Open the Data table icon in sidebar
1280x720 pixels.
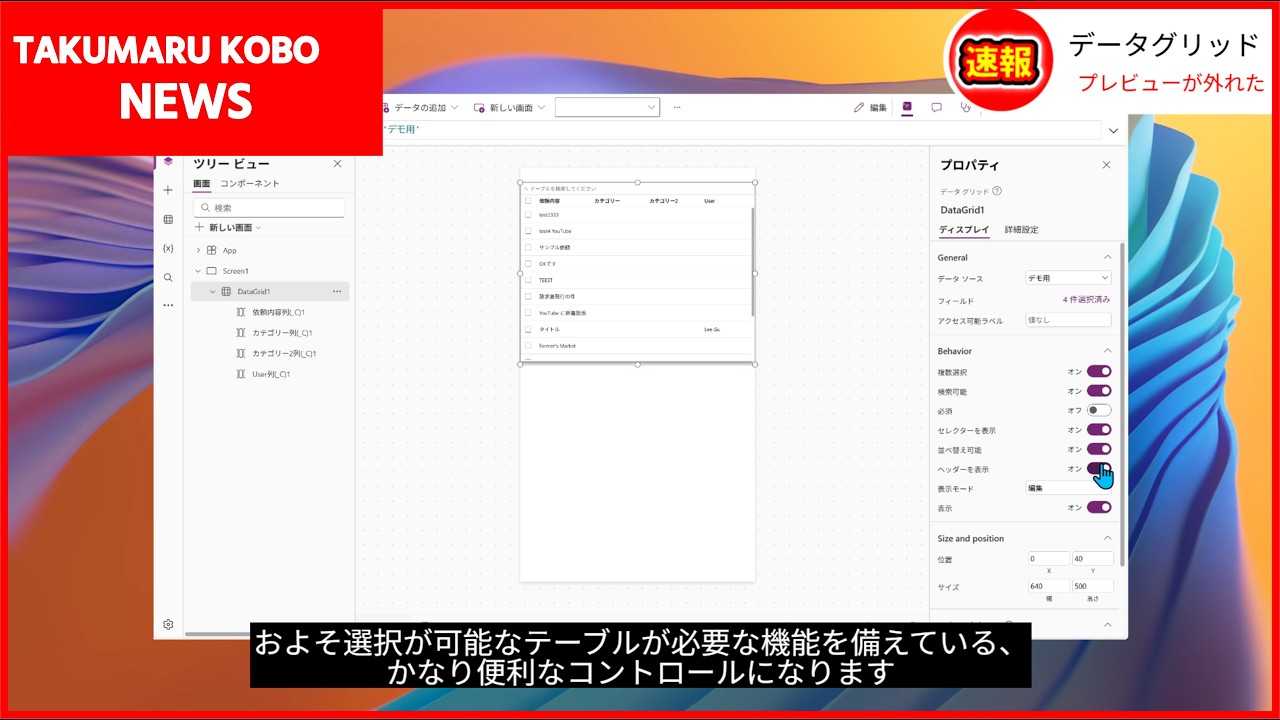click(168, 219)
